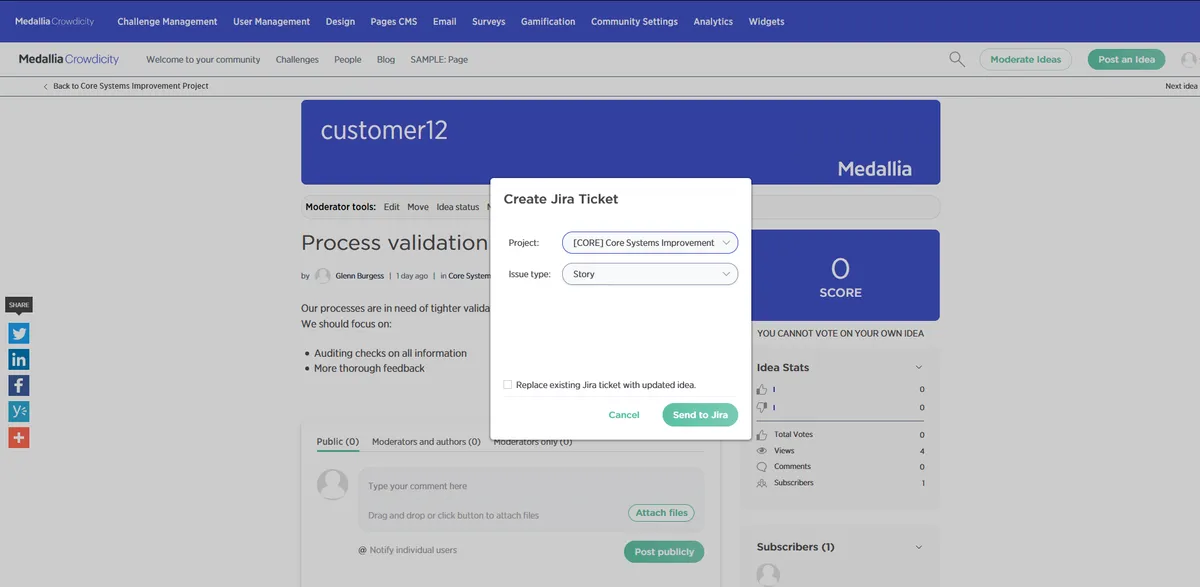Open User Management menu

click(x=272, y=21)
